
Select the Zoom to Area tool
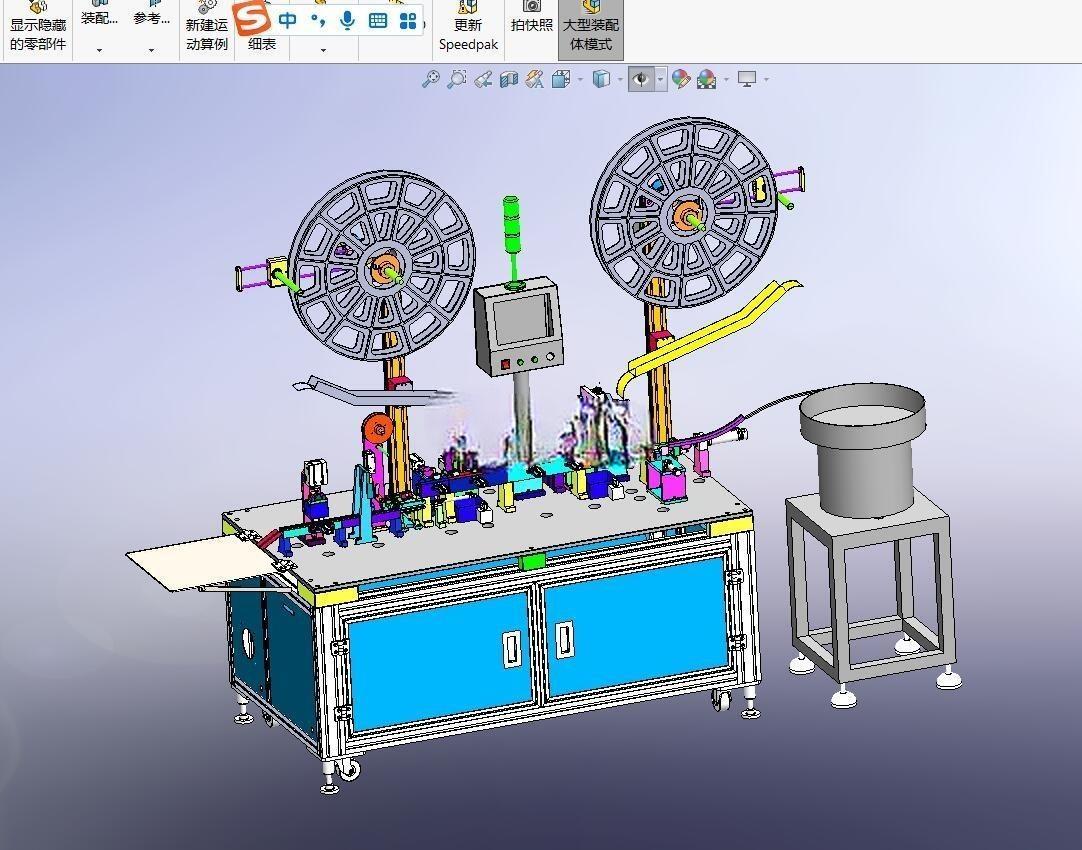pos(456,79)
